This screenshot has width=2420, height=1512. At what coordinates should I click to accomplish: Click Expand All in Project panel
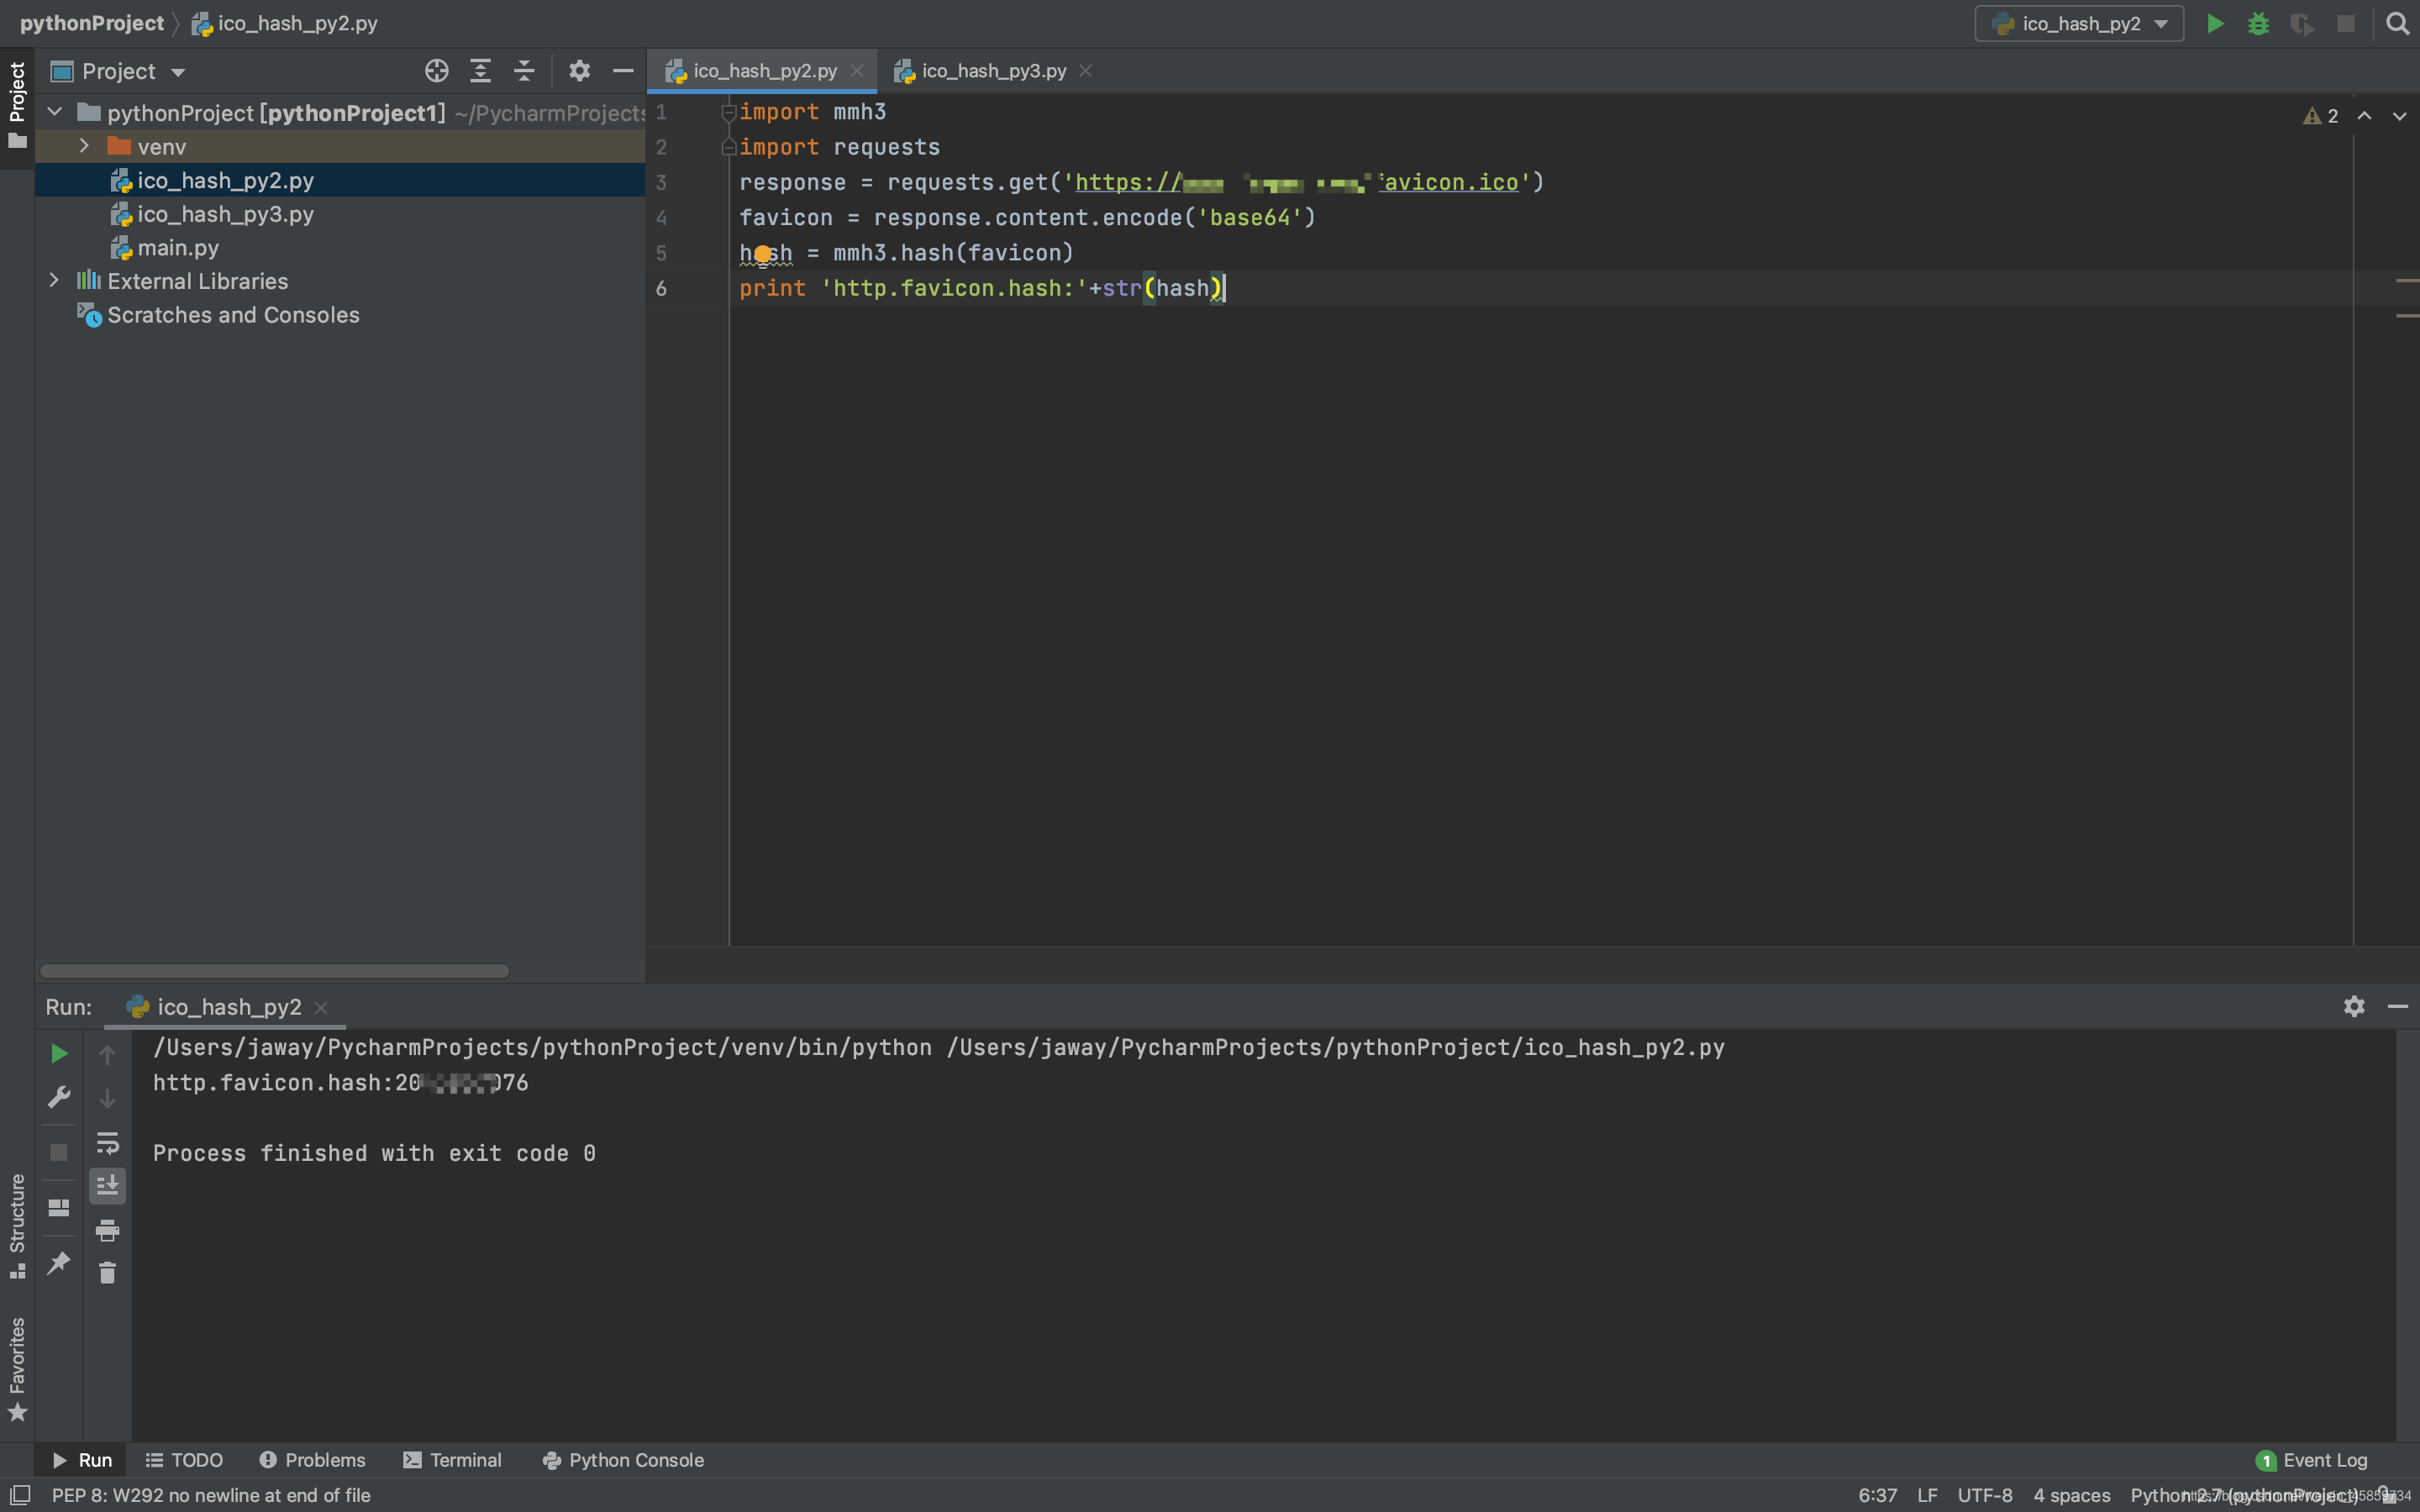tap(480, 71)
